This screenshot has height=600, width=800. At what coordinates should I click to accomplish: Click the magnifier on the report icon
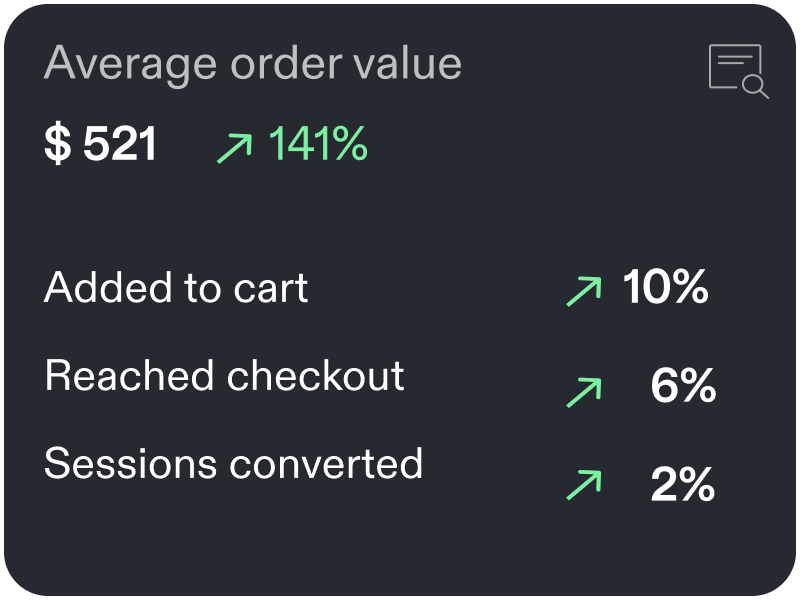(x=756, y=86)
